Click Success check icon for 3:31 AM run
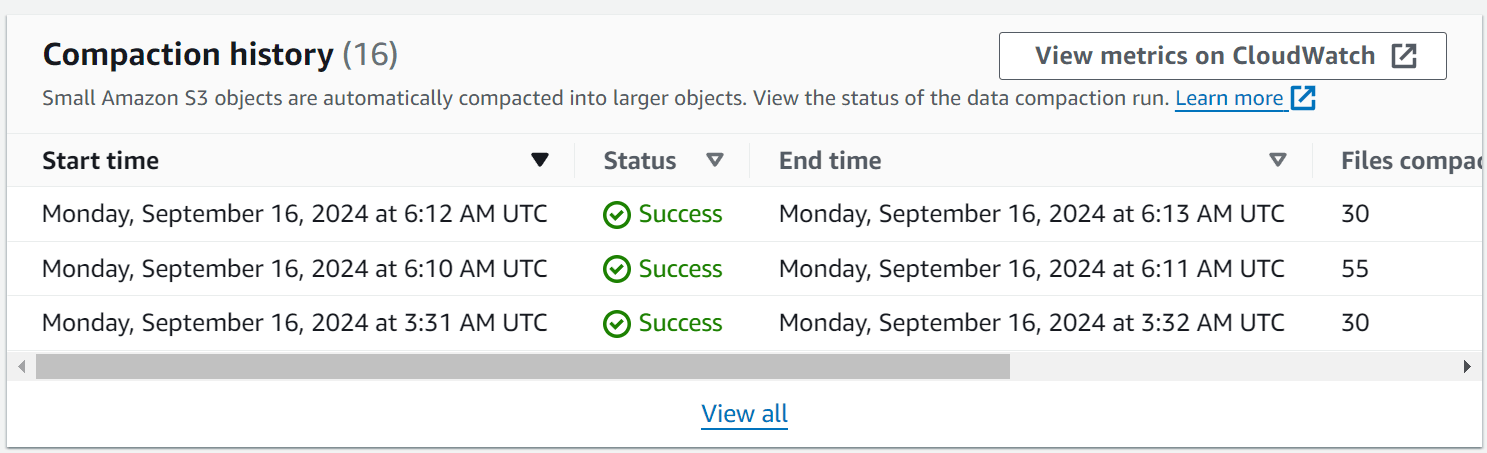 click(x=617, y=323)
